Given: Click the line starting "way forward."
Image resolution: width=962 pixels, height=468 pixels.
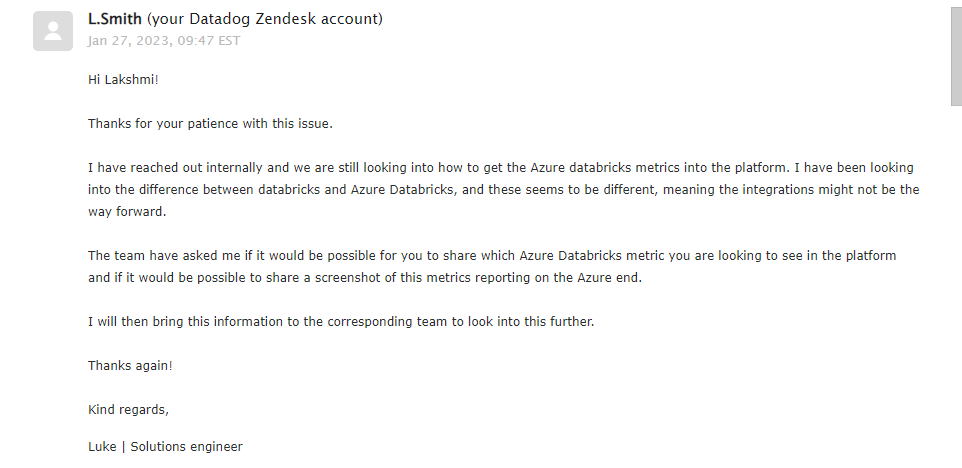Looking at the screenshot, I should pyautogui.click(x=126, y=211).
